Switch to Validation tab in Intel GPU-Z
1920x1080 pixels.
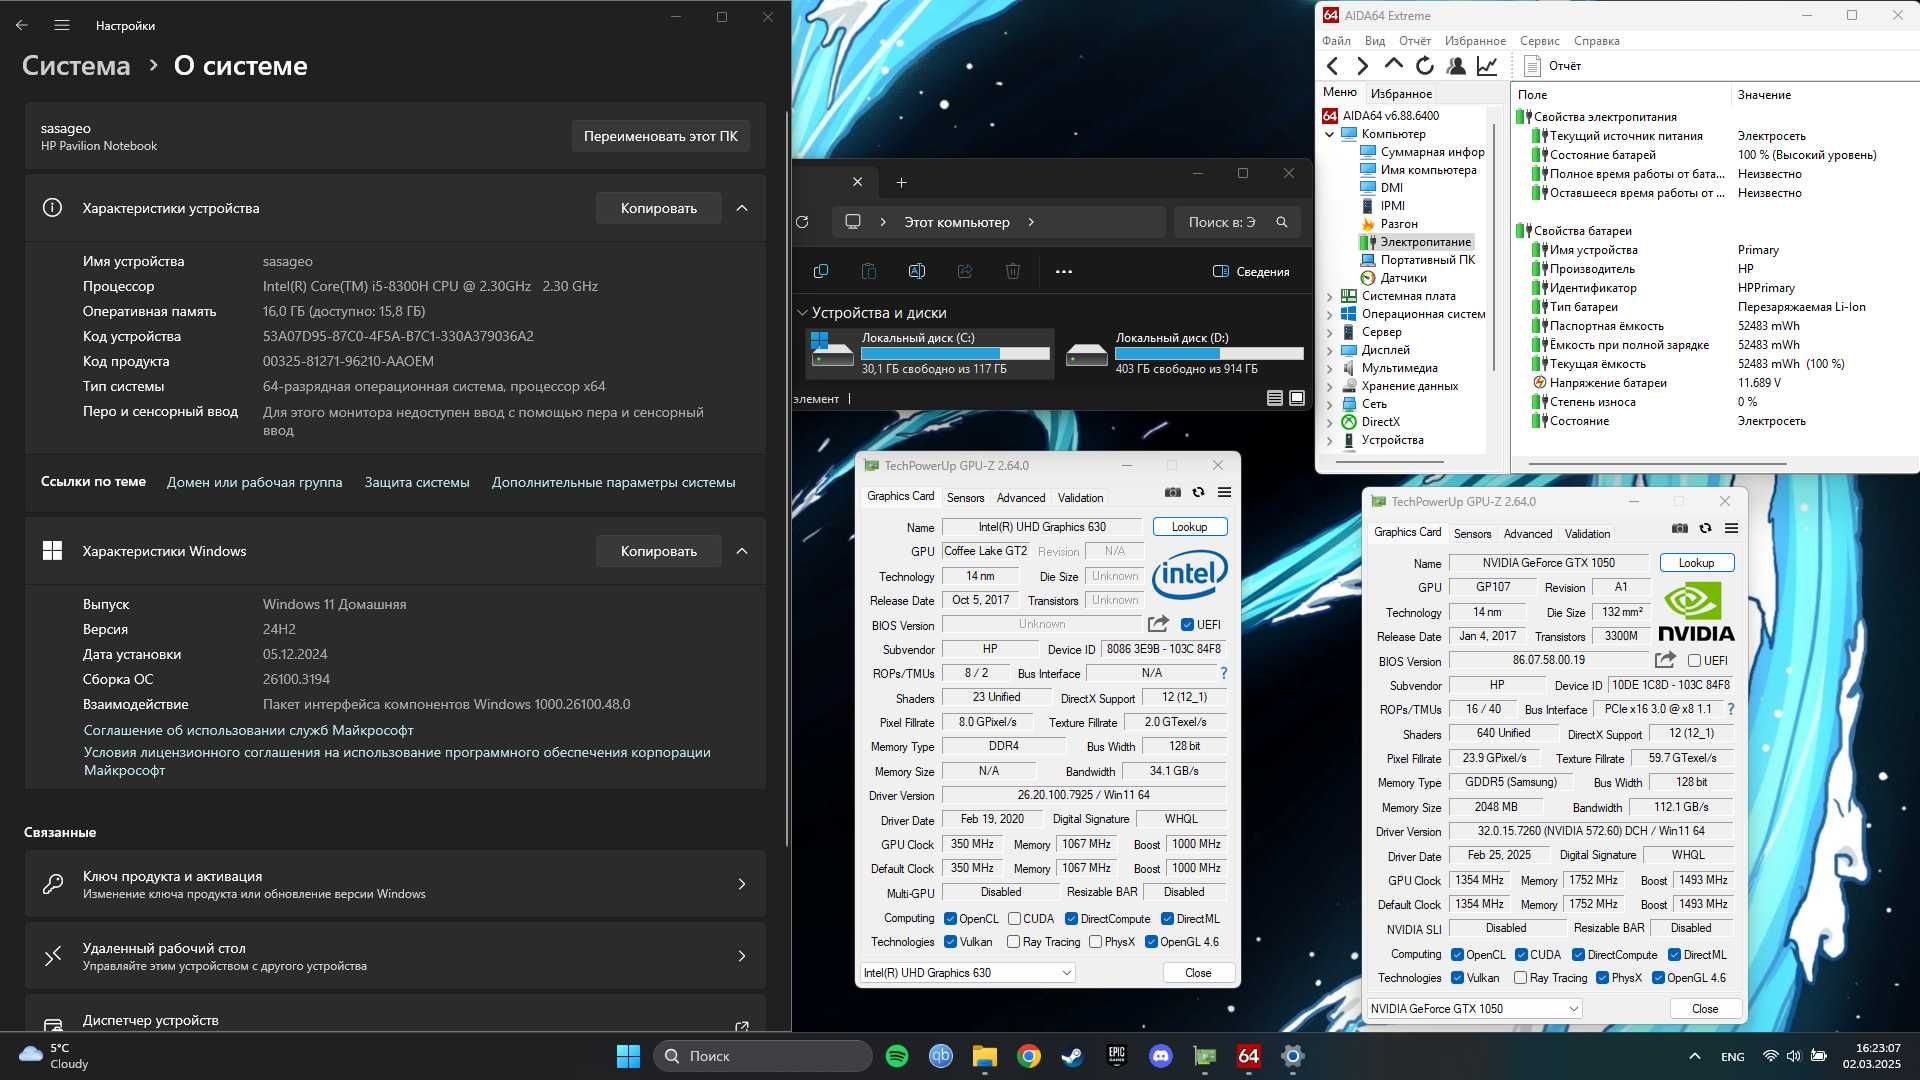(x=1080, y=498)
